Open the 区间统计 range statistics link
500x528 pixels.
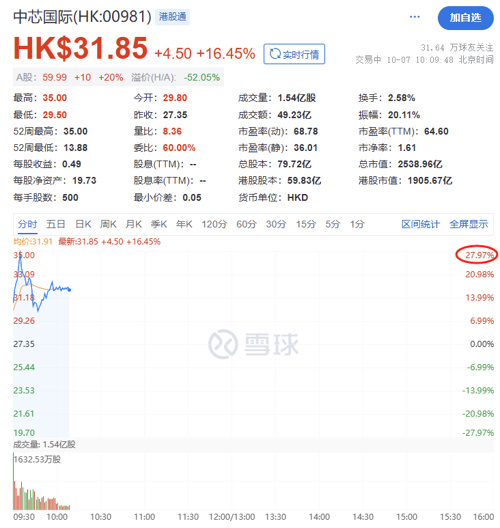pyautogui.click(x=421, y=224)
